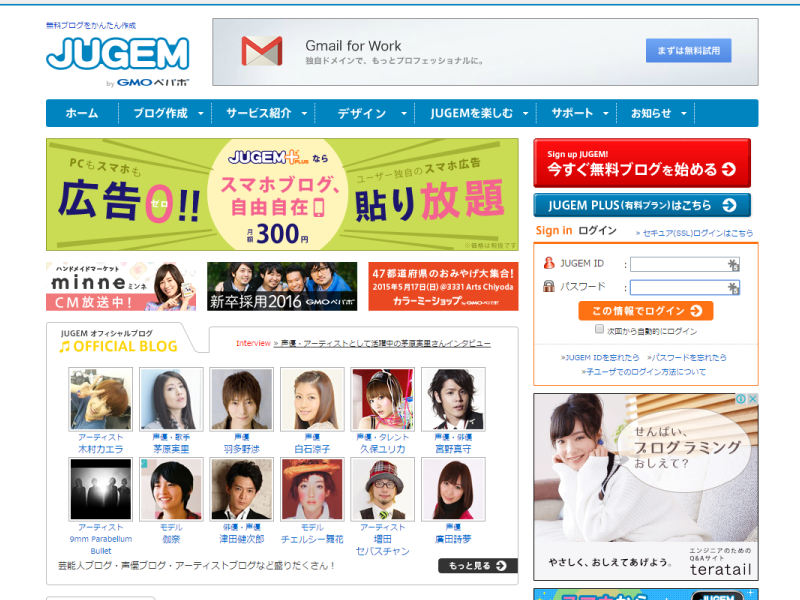Click the もっと見る button

(x=478, y=565)
